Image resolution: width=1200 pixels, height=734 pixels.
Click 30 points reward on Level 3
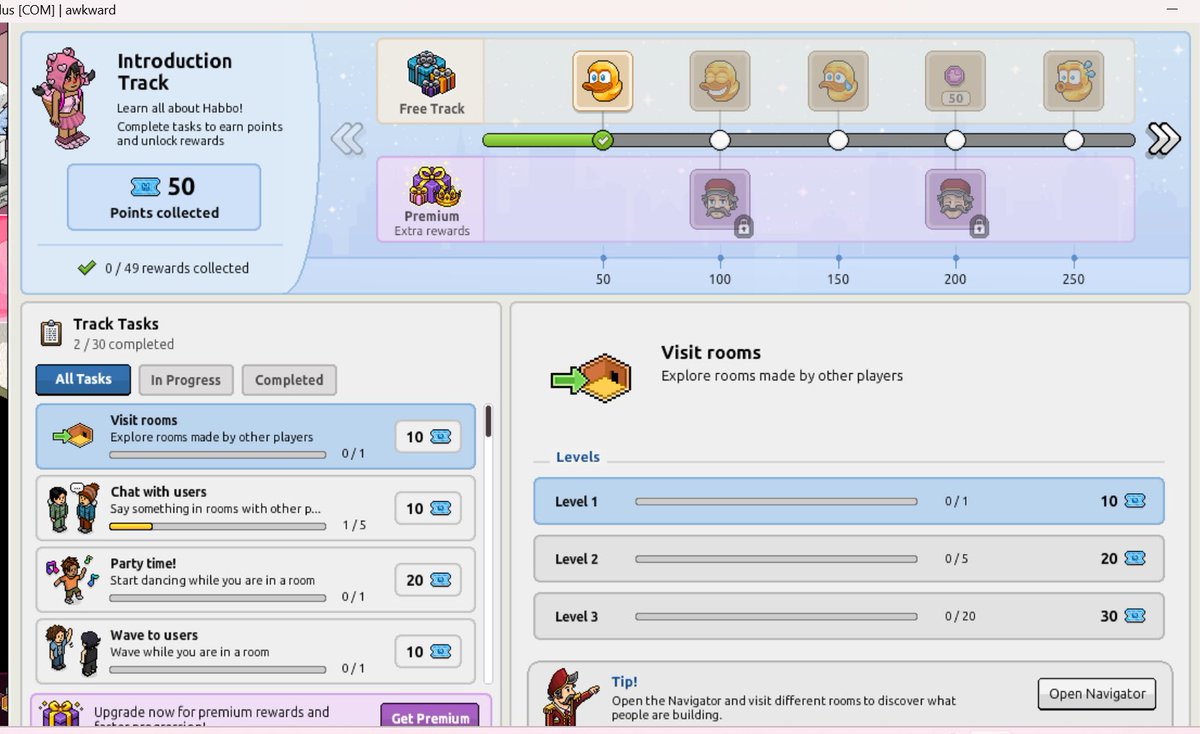click(1122, 616)
